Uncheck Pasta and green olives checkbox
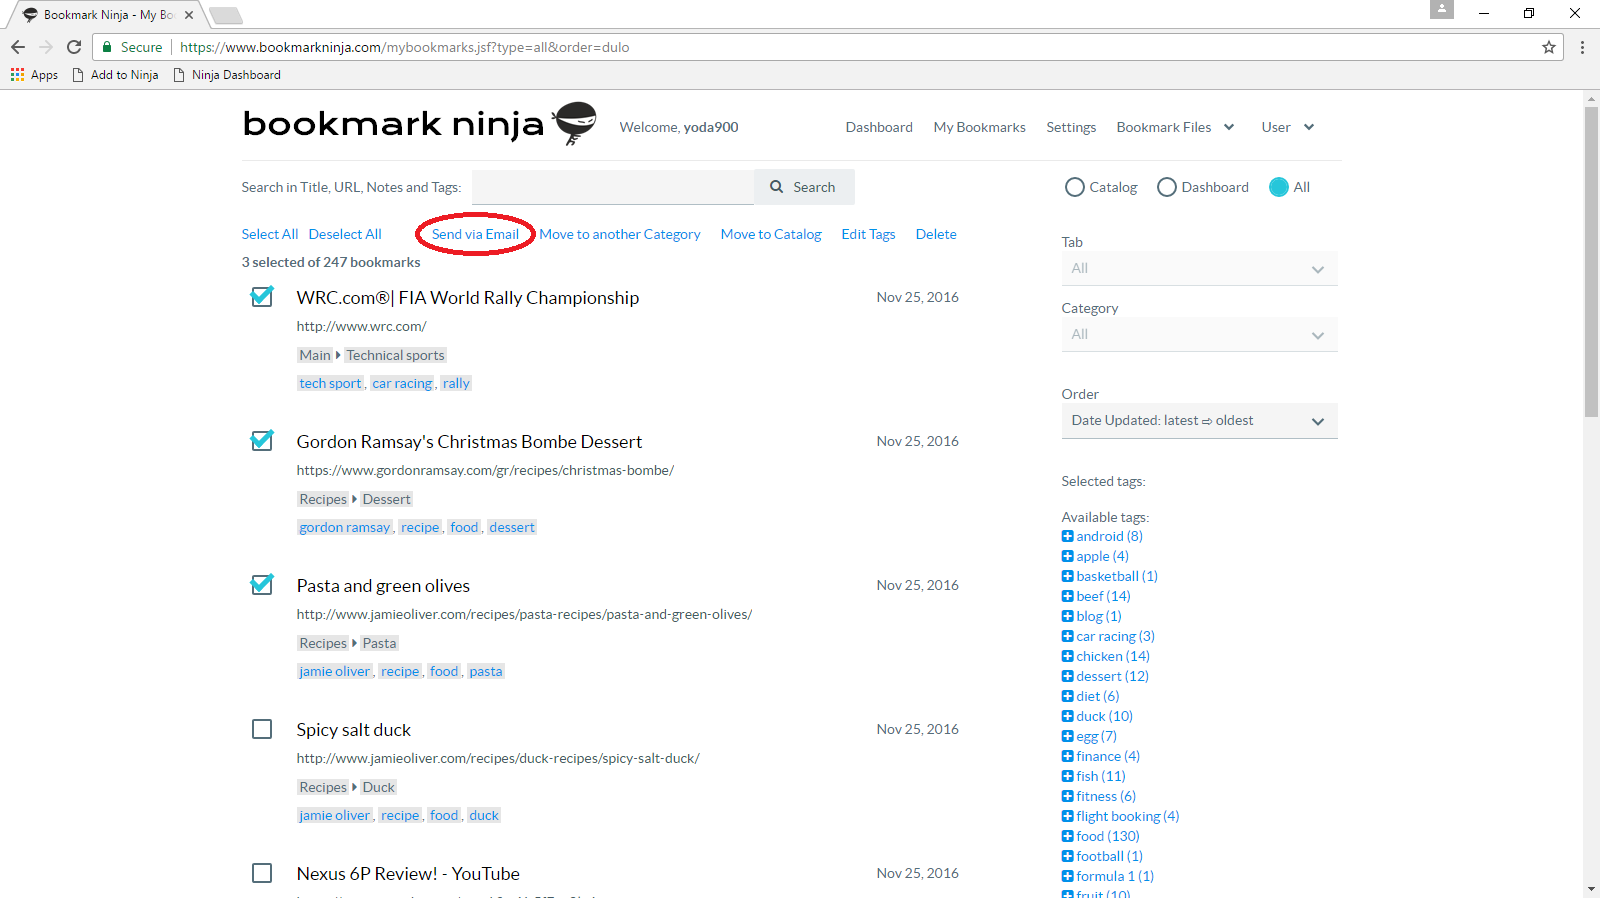This screenshot has height=898, width=1600. [x=262, y=585]
